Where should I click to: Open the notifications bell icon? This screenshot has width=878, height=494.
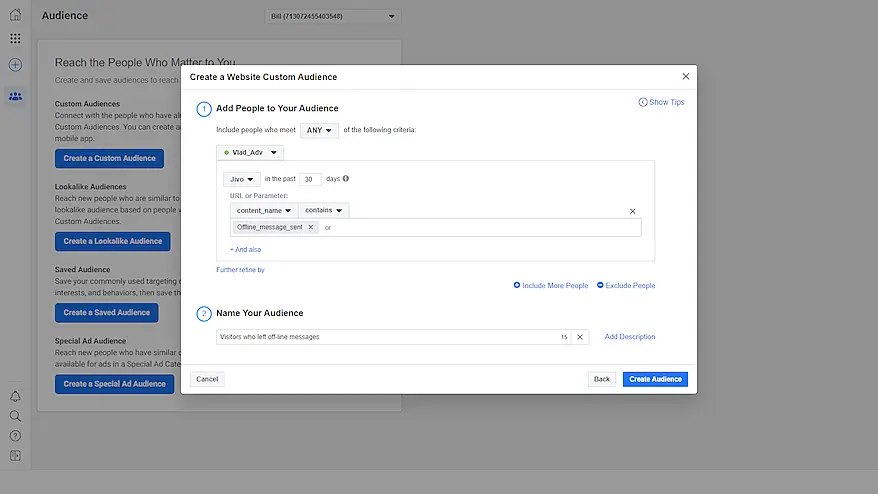pos(15,397)
